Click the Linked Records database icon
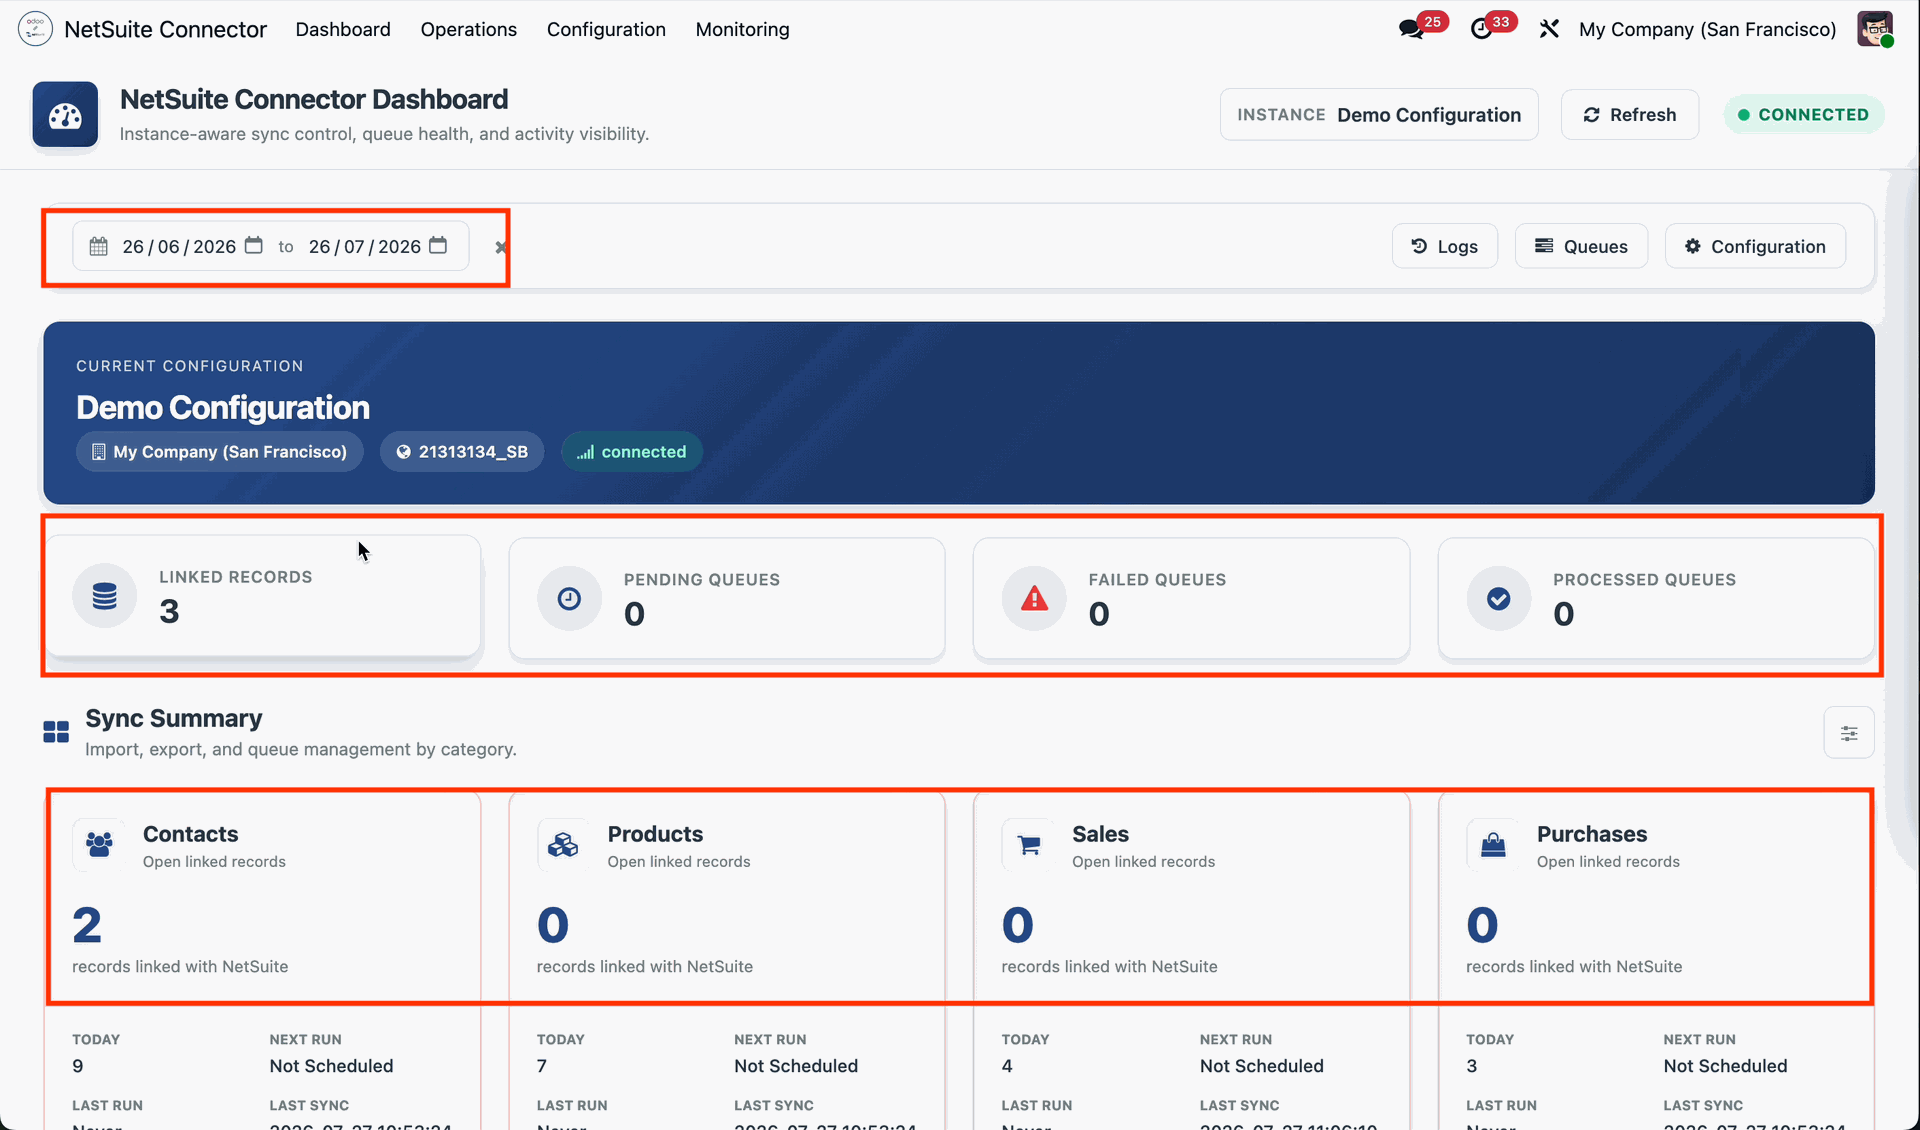 tap(104, 596)
